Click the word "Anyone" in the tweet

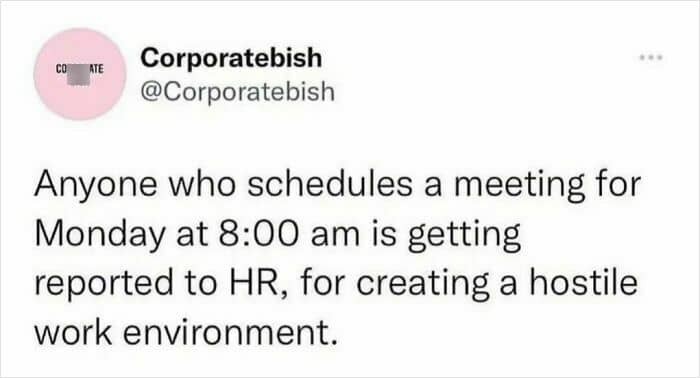96,186
